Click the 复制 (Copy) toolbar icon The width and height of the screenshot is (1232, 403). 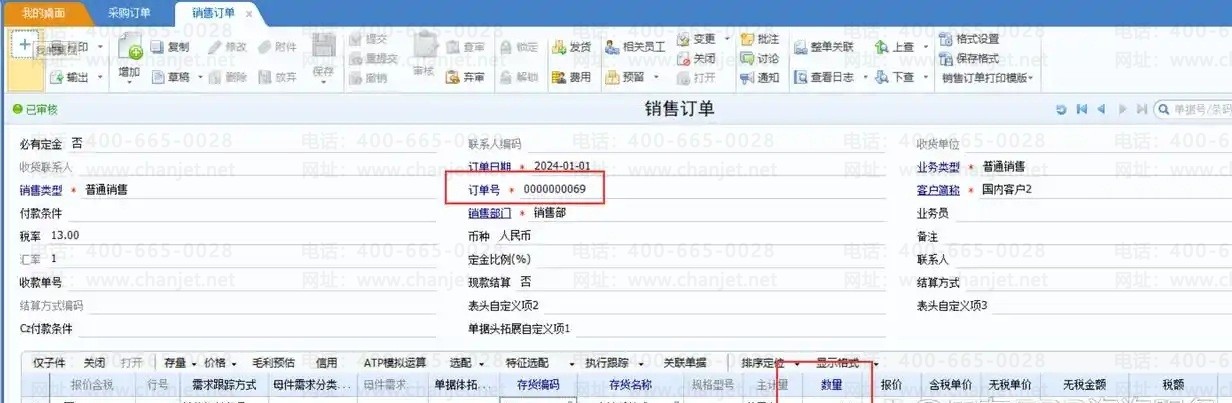pyautogui.click(x=157, y=47)
